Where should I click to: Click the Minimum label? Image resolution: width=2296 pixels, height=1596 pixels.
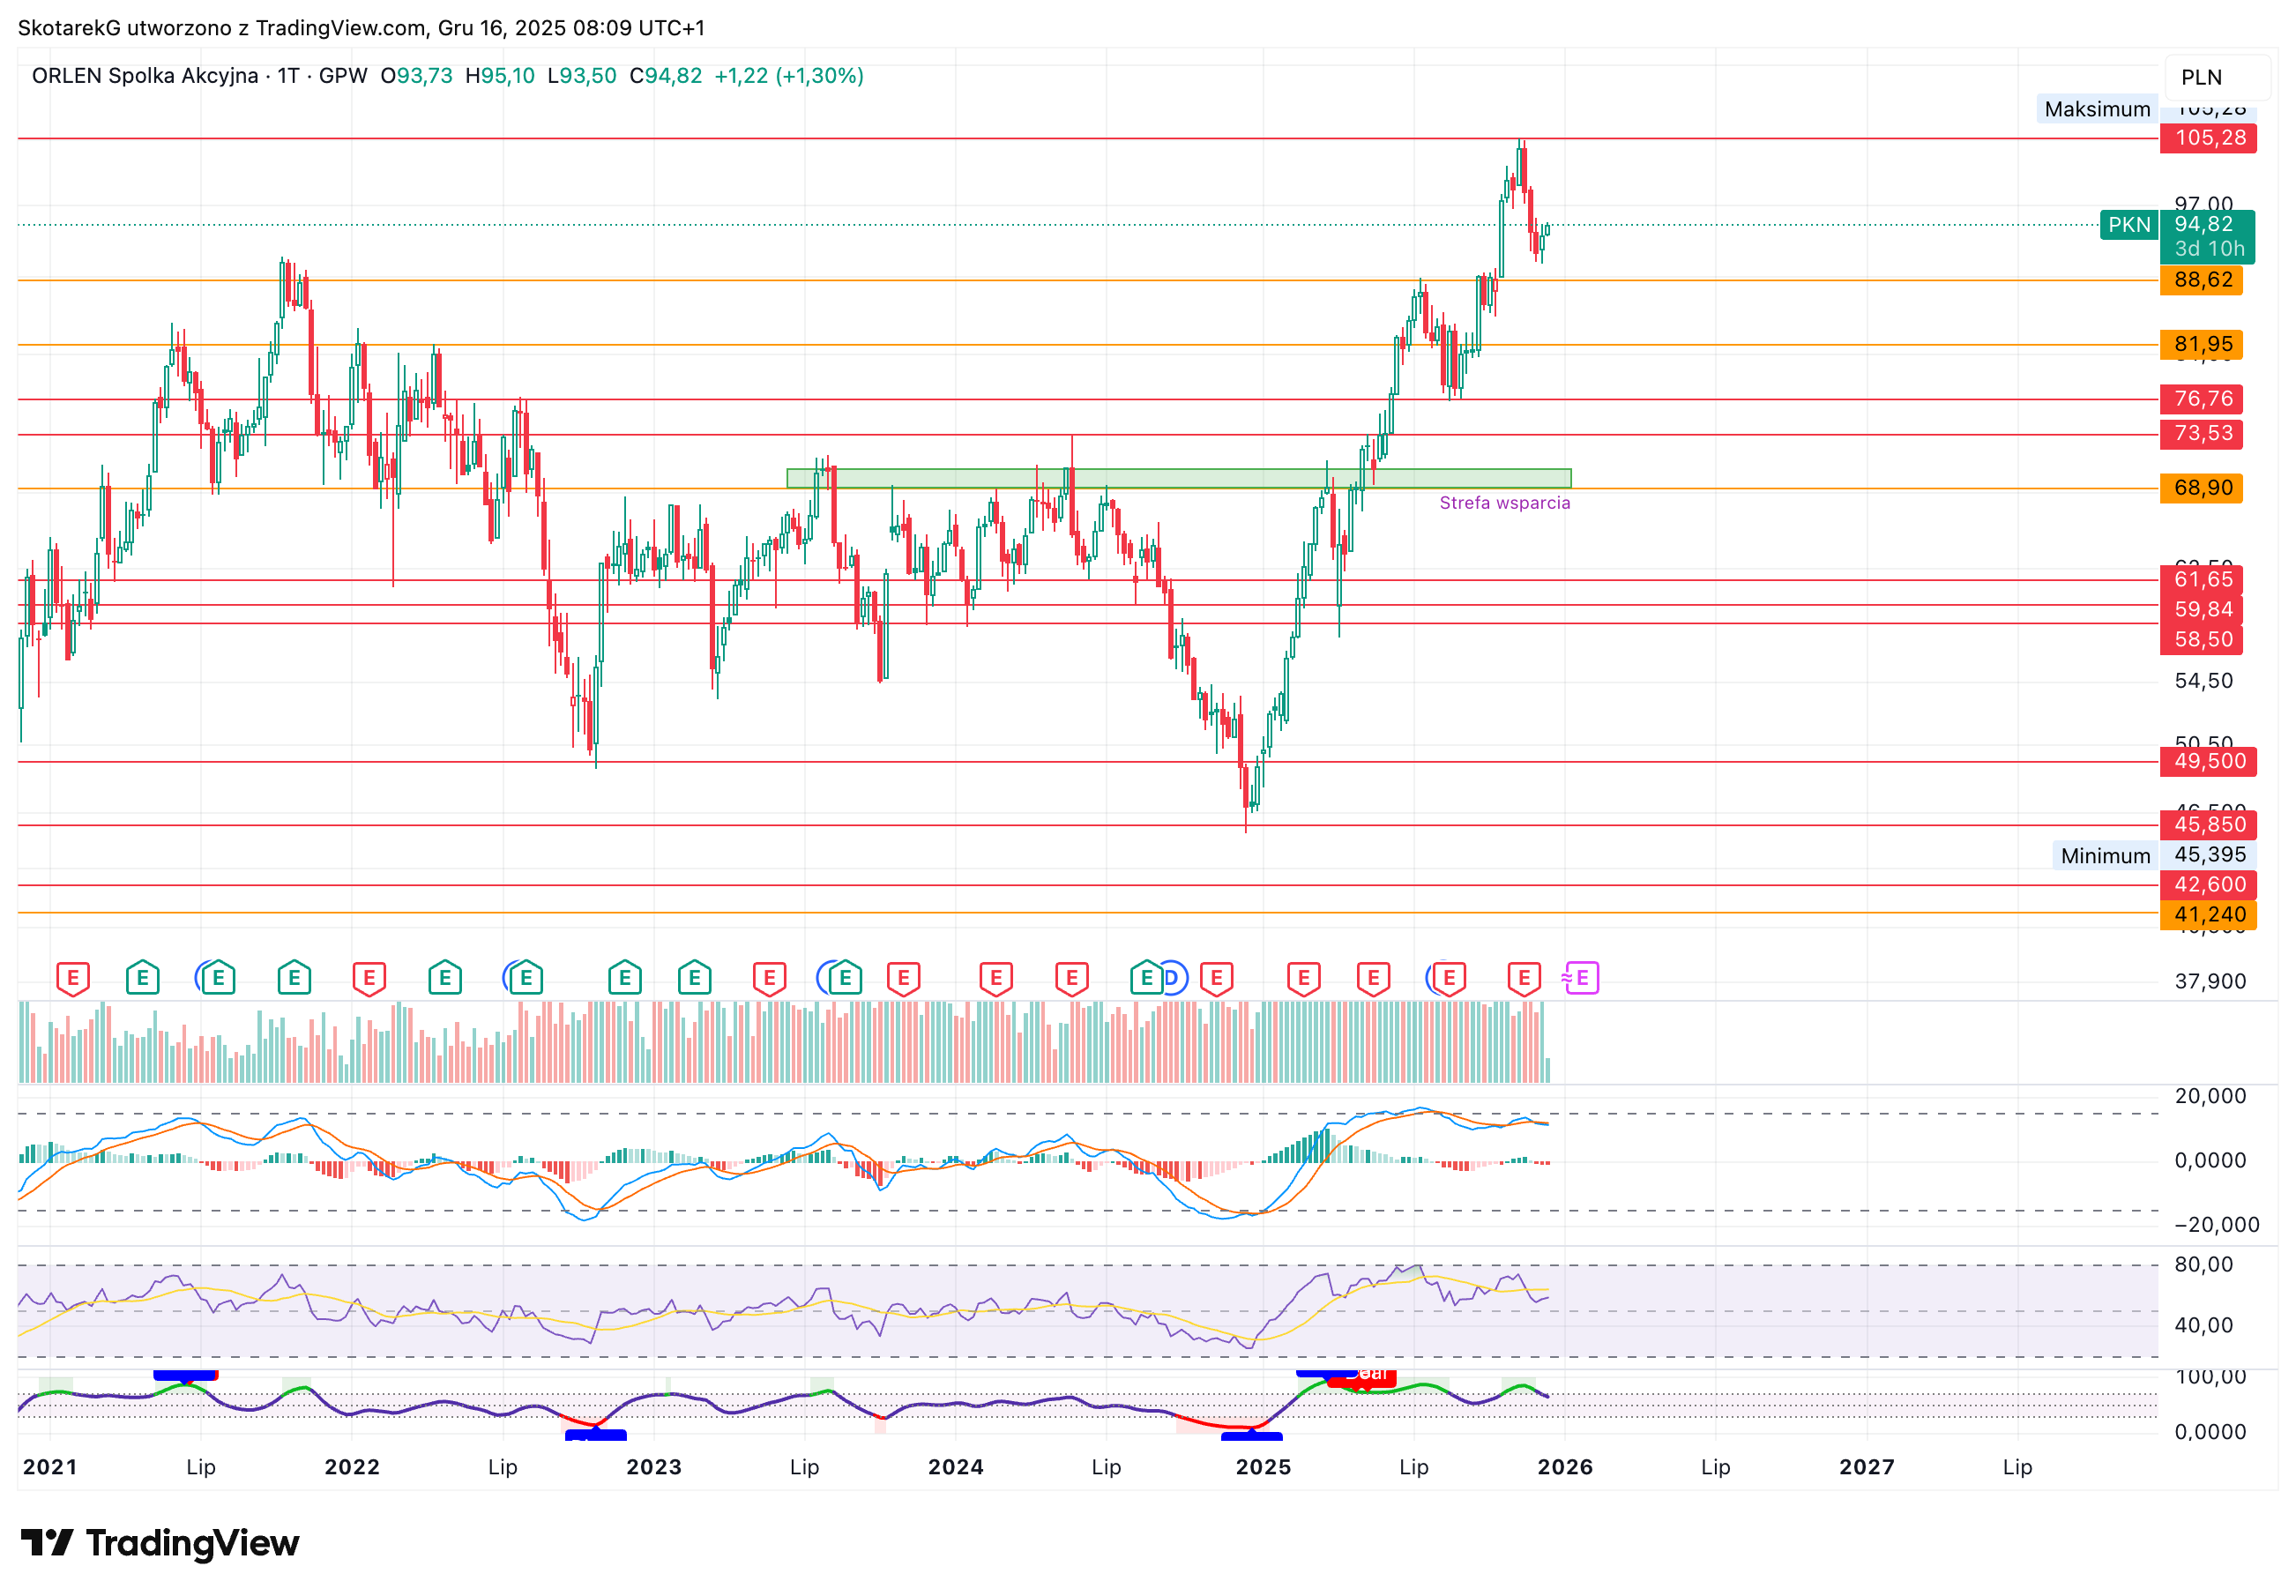2105,856
